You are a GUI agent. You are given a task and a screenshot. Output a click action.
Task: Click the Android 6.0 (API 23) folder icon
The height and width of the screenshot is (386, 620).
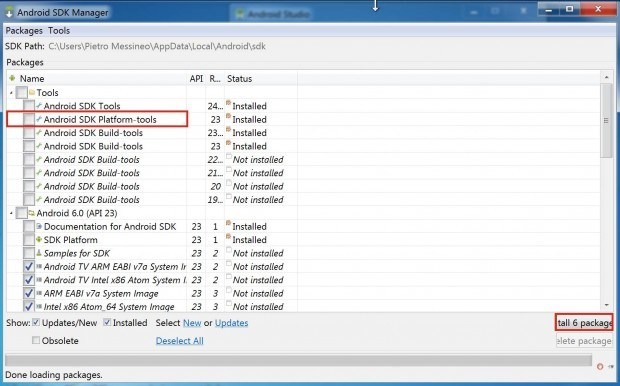pyautogui.click(x=32, y=213)
